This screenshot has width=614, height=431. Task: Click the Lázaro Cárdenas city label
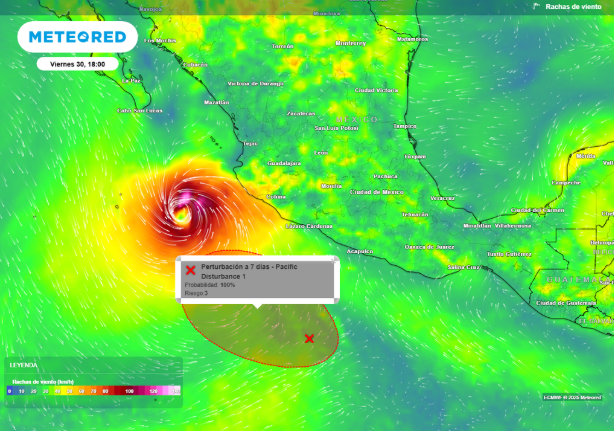(x=309, y=226)
